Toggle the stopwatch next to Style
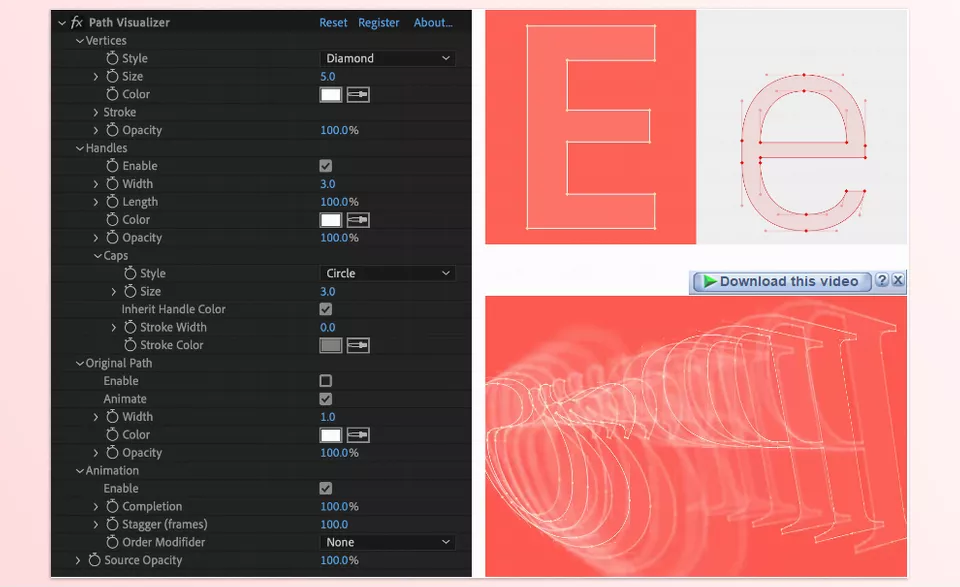Viewport: 960px width, 587px height. point(112,58)
